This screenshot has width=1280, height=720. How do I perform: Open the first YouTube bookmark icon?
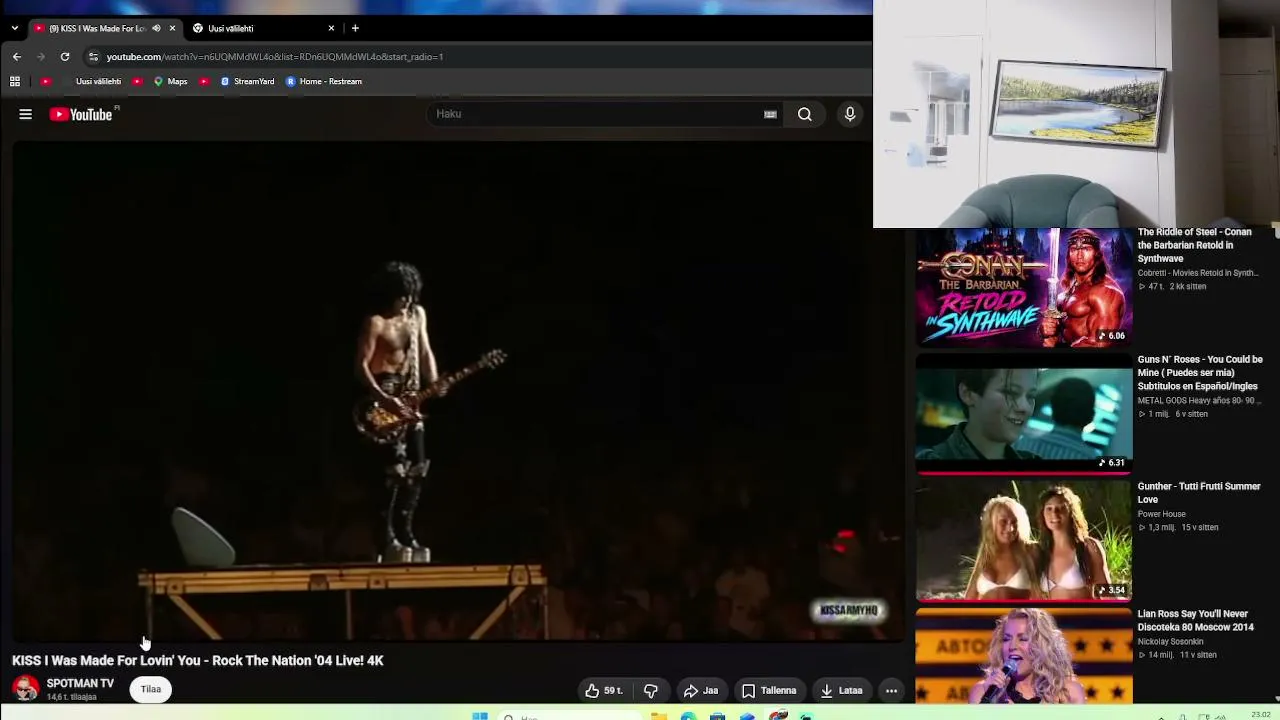point(45,81)
